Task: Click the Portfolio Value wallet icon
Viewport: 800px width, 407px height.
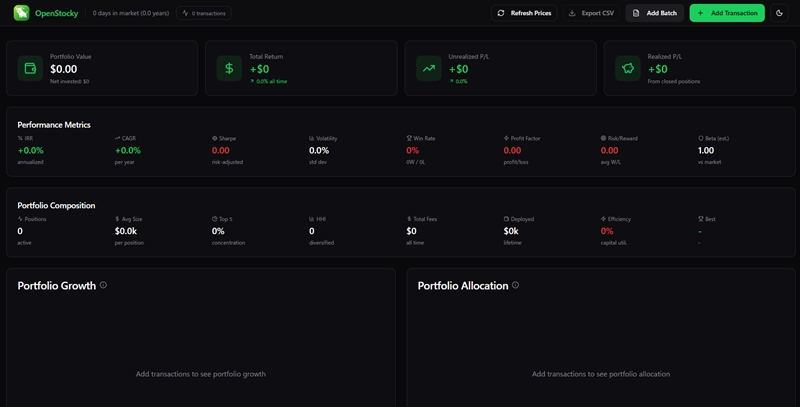Action: (x=30, y=69)
